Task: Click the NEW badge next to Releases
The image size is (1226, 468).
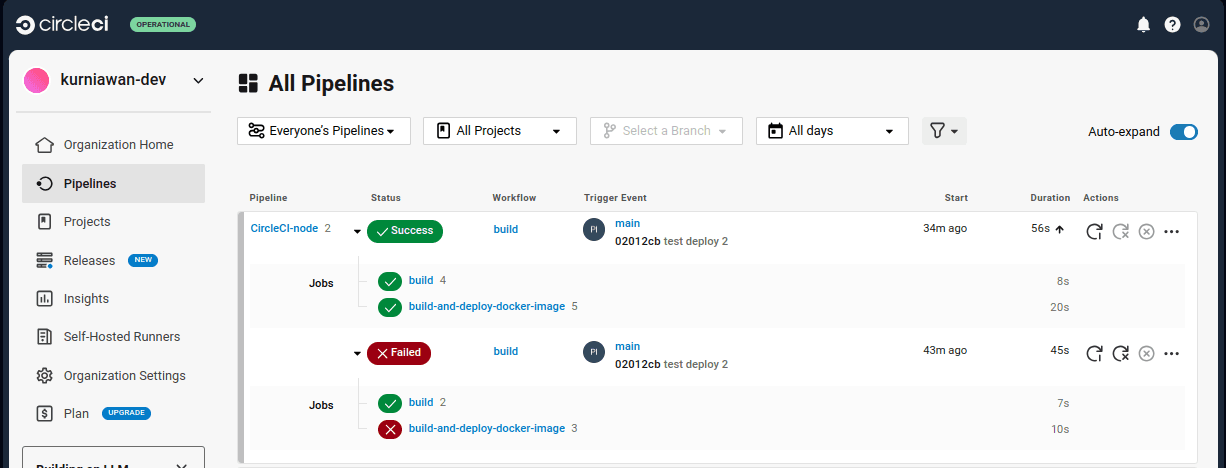Action: [143, 260]
